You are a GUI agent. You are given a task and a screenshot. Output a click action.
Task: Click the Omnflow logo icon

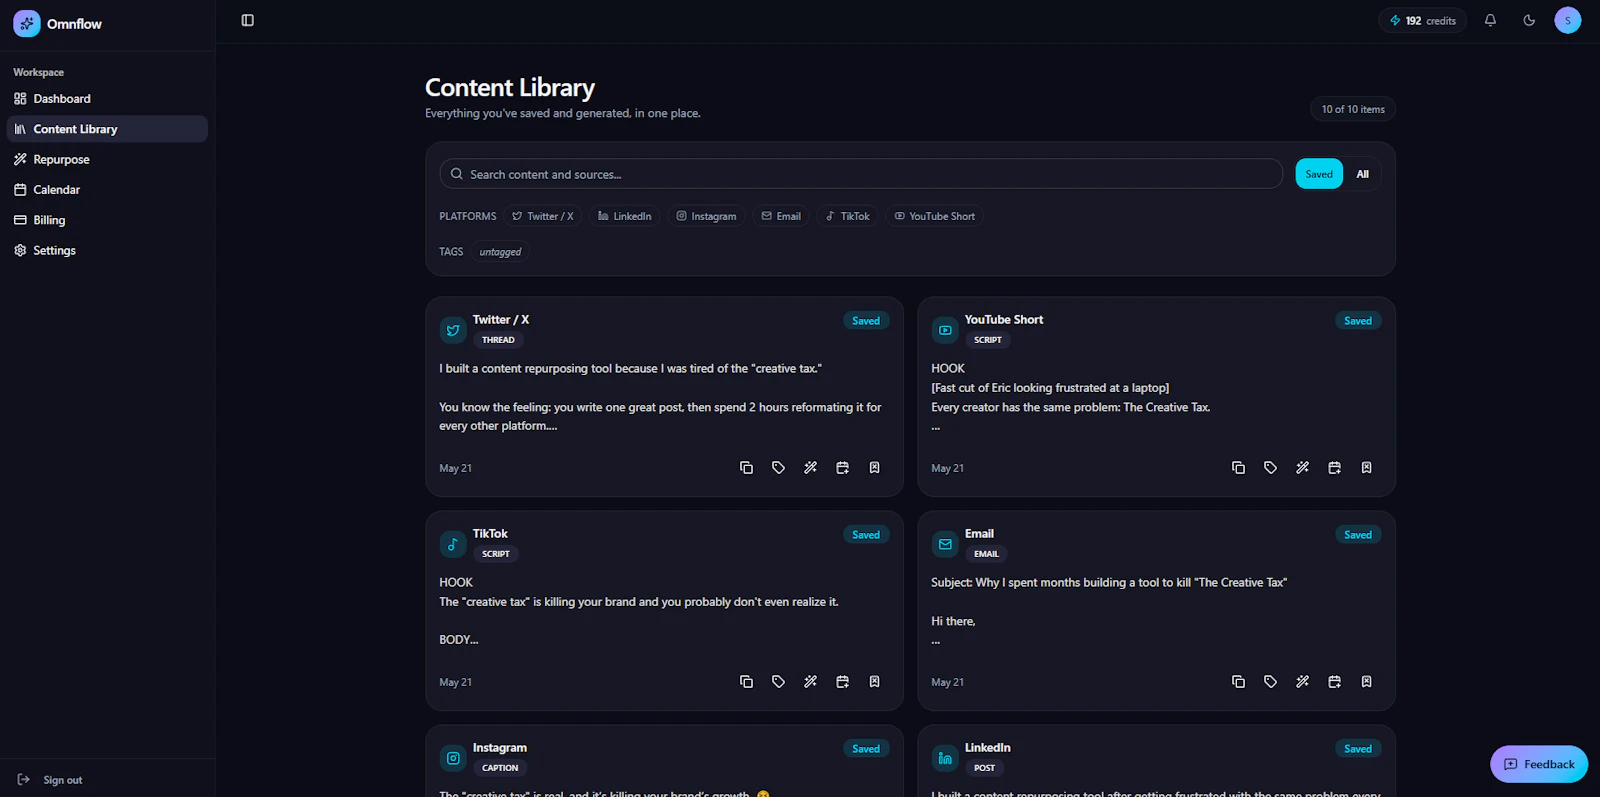(x=27, y=23)
